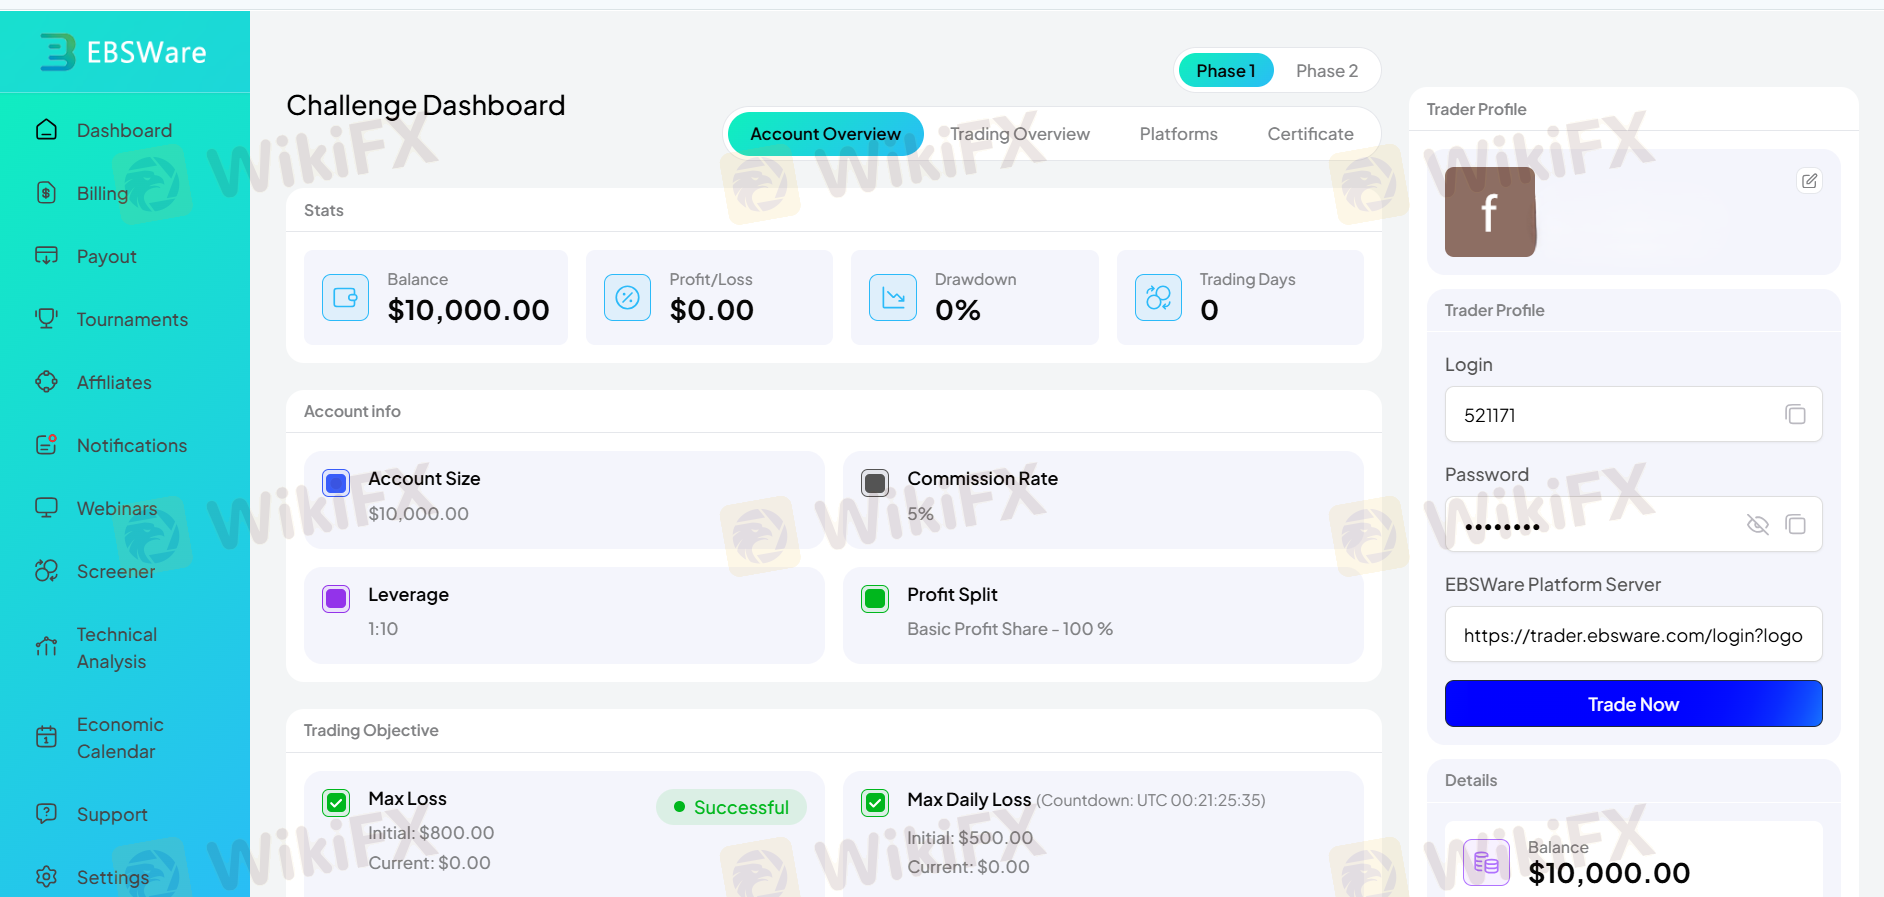1884x897 pixels.
Task: Click the Trading Days icon
Action: [x=1158, y=297]
